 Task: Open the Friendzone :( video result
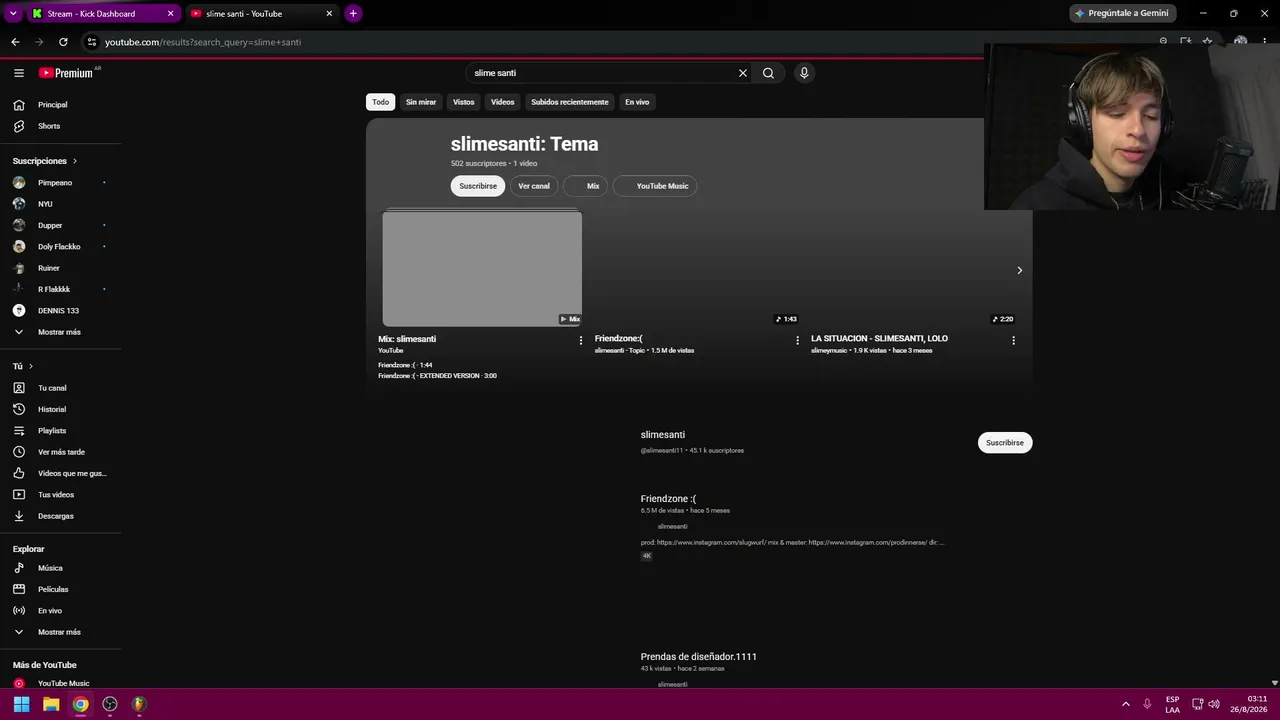(x=668, y=499)
